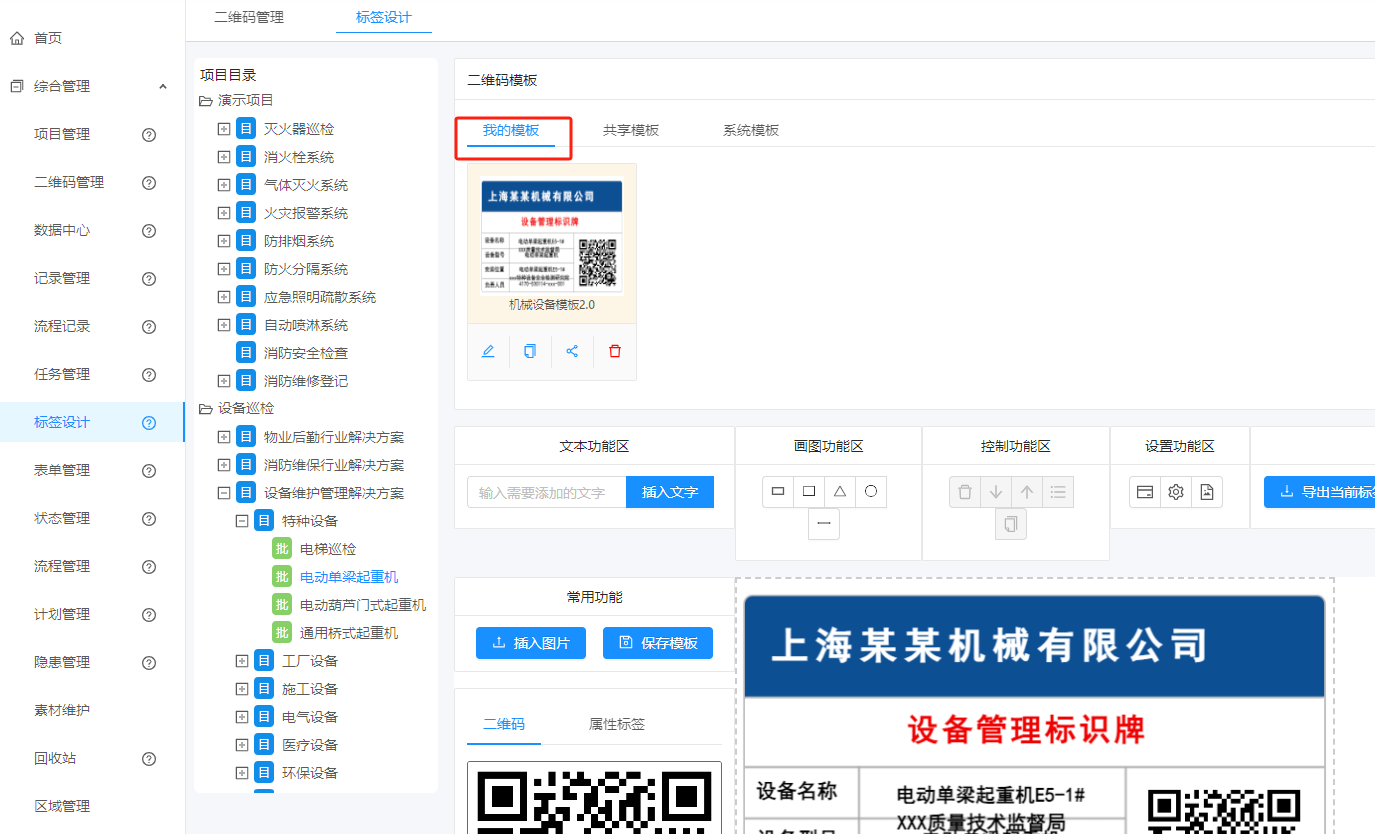This screenshot has height=834, width=1375.
Task: Copy the 机械设备模板2.0 template
Action: tap(530, 351)
